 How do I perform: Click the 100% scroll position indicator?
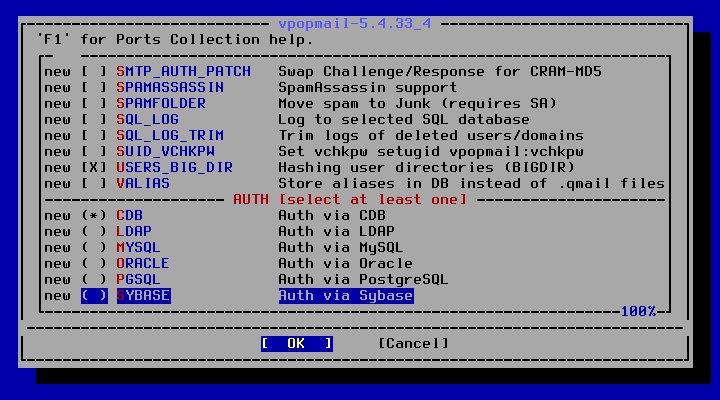(638, 312)
